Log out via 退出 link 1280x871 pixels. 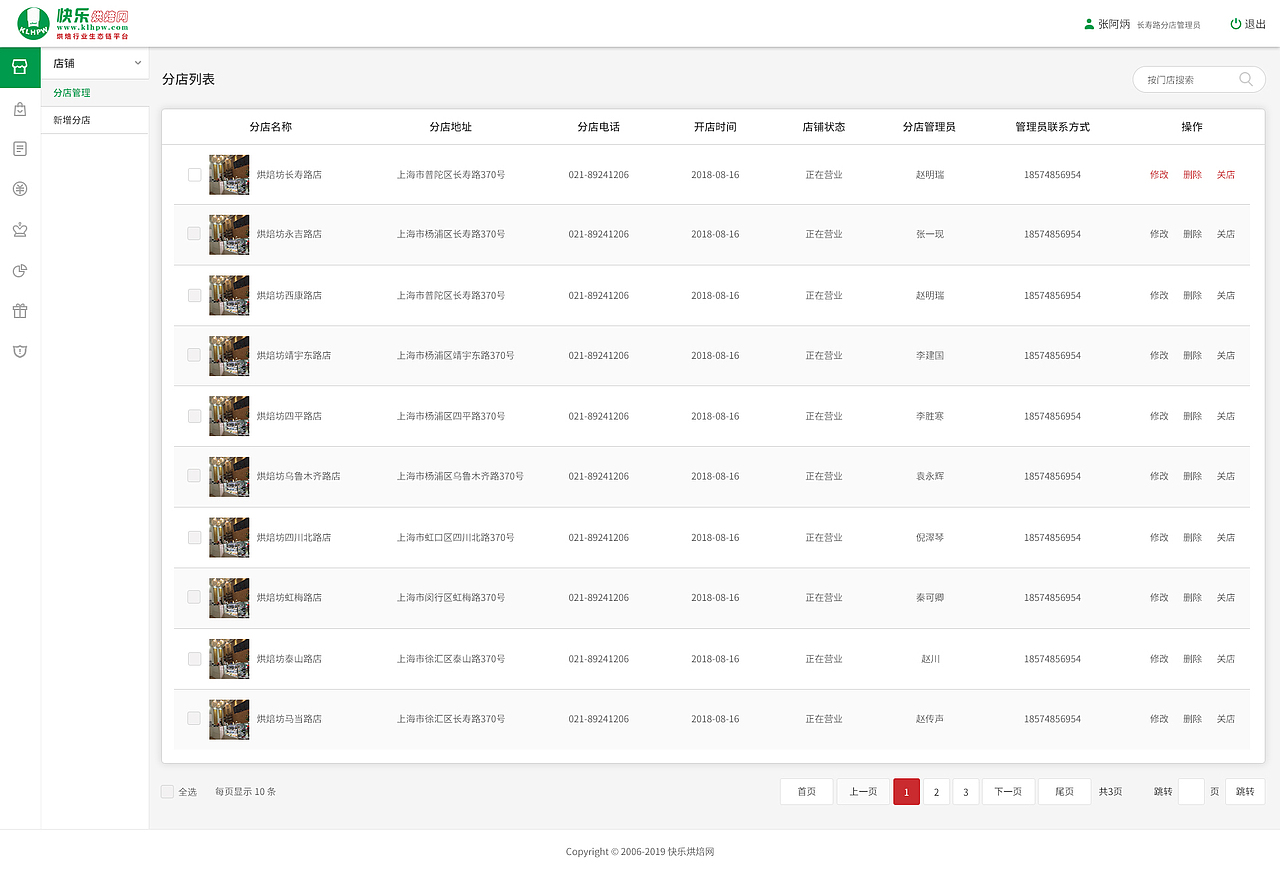(1255, 24)
